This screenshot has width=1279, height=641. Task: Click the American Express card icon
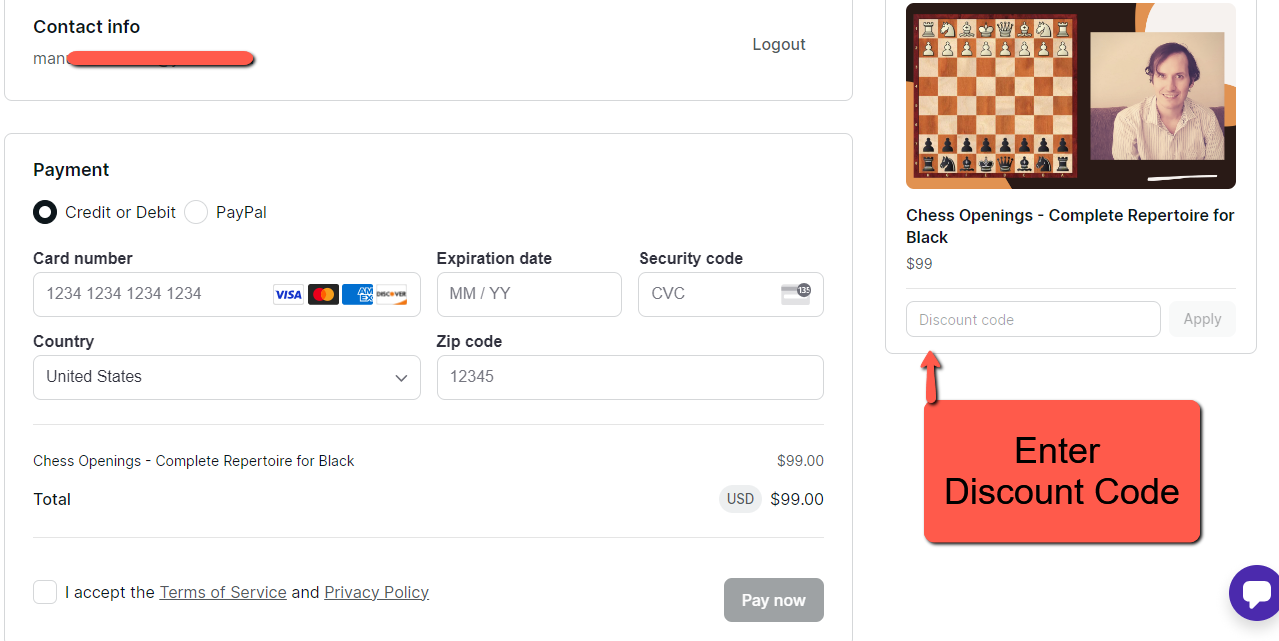click(357, 294)
